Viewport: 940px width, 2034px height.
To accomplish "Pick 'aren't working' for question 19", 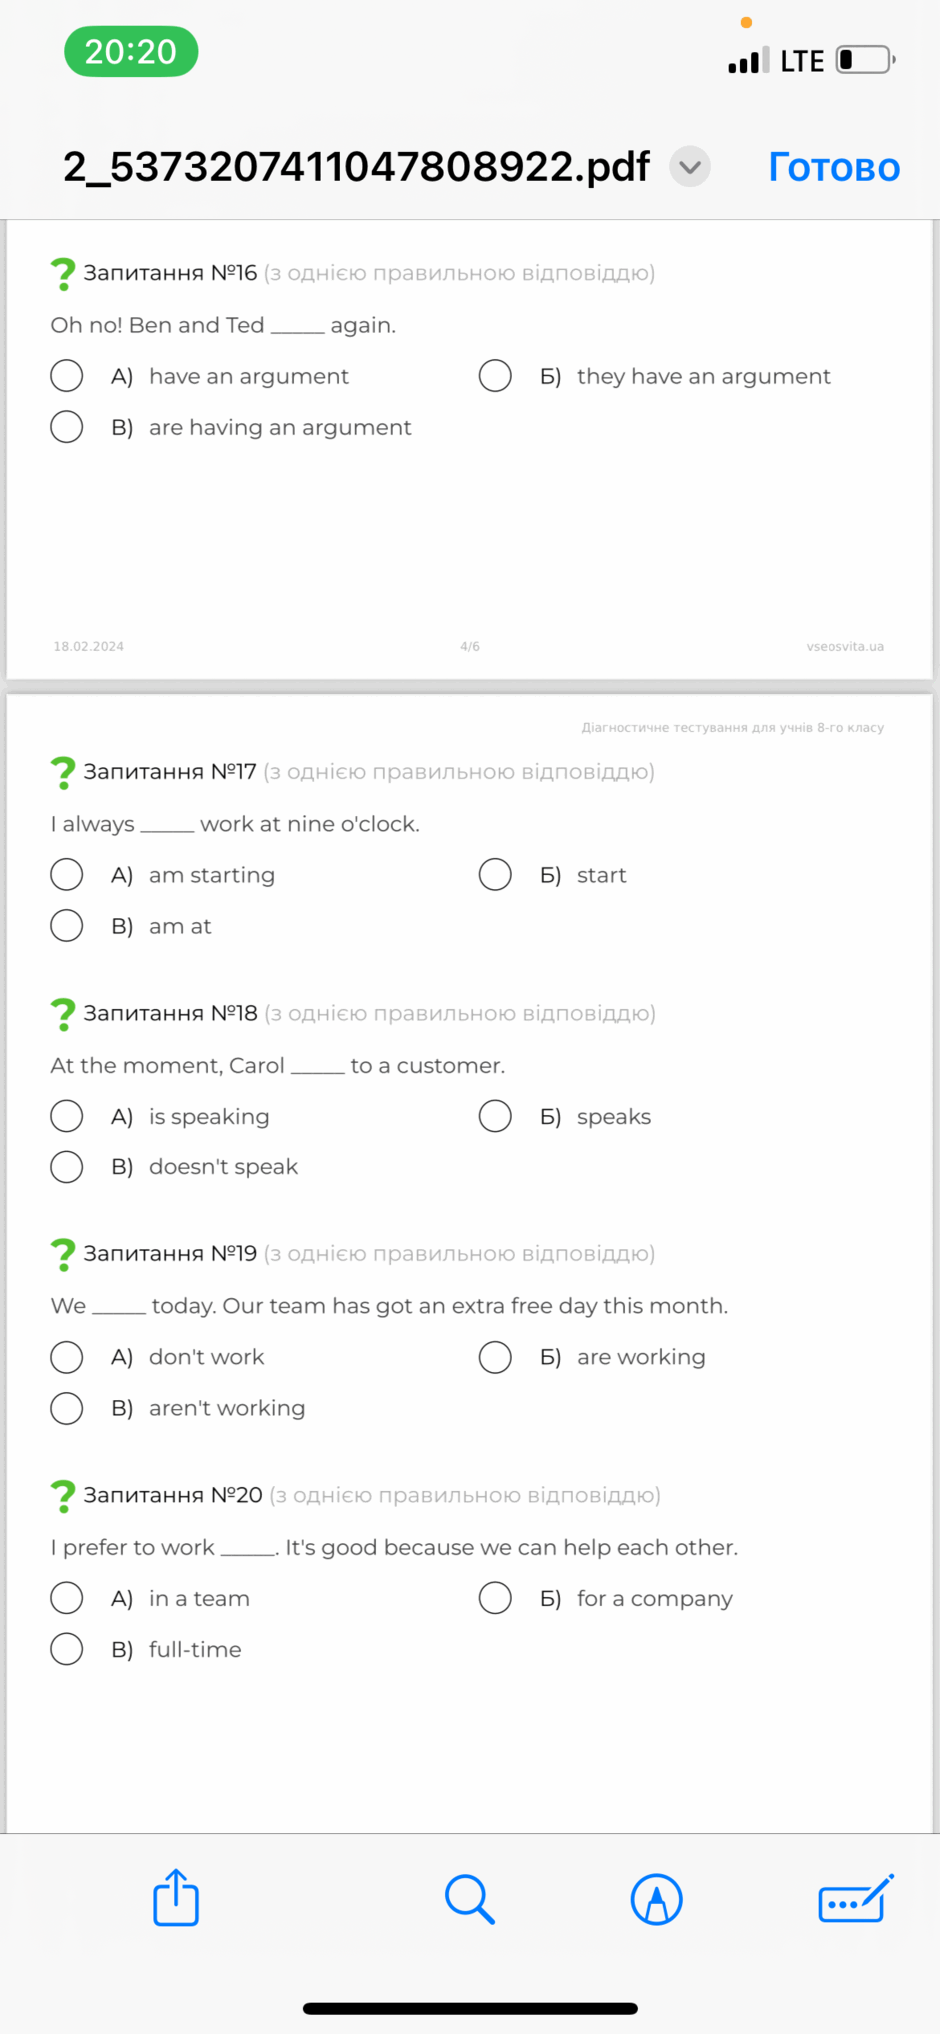I will coord(67,1407).
